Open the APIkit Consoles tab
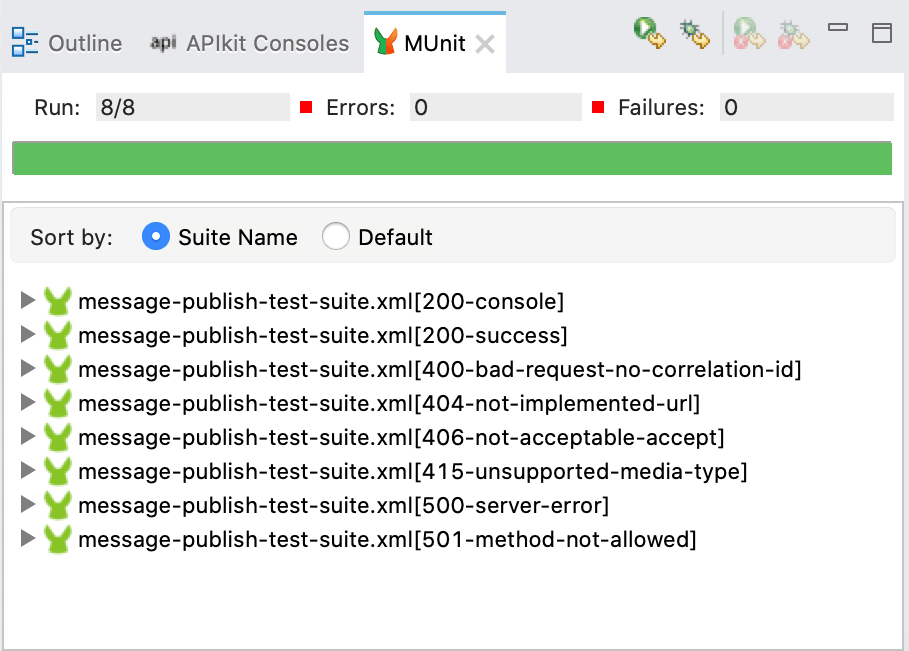This screenshot has height=651, width=909. [x=250, y=43]
